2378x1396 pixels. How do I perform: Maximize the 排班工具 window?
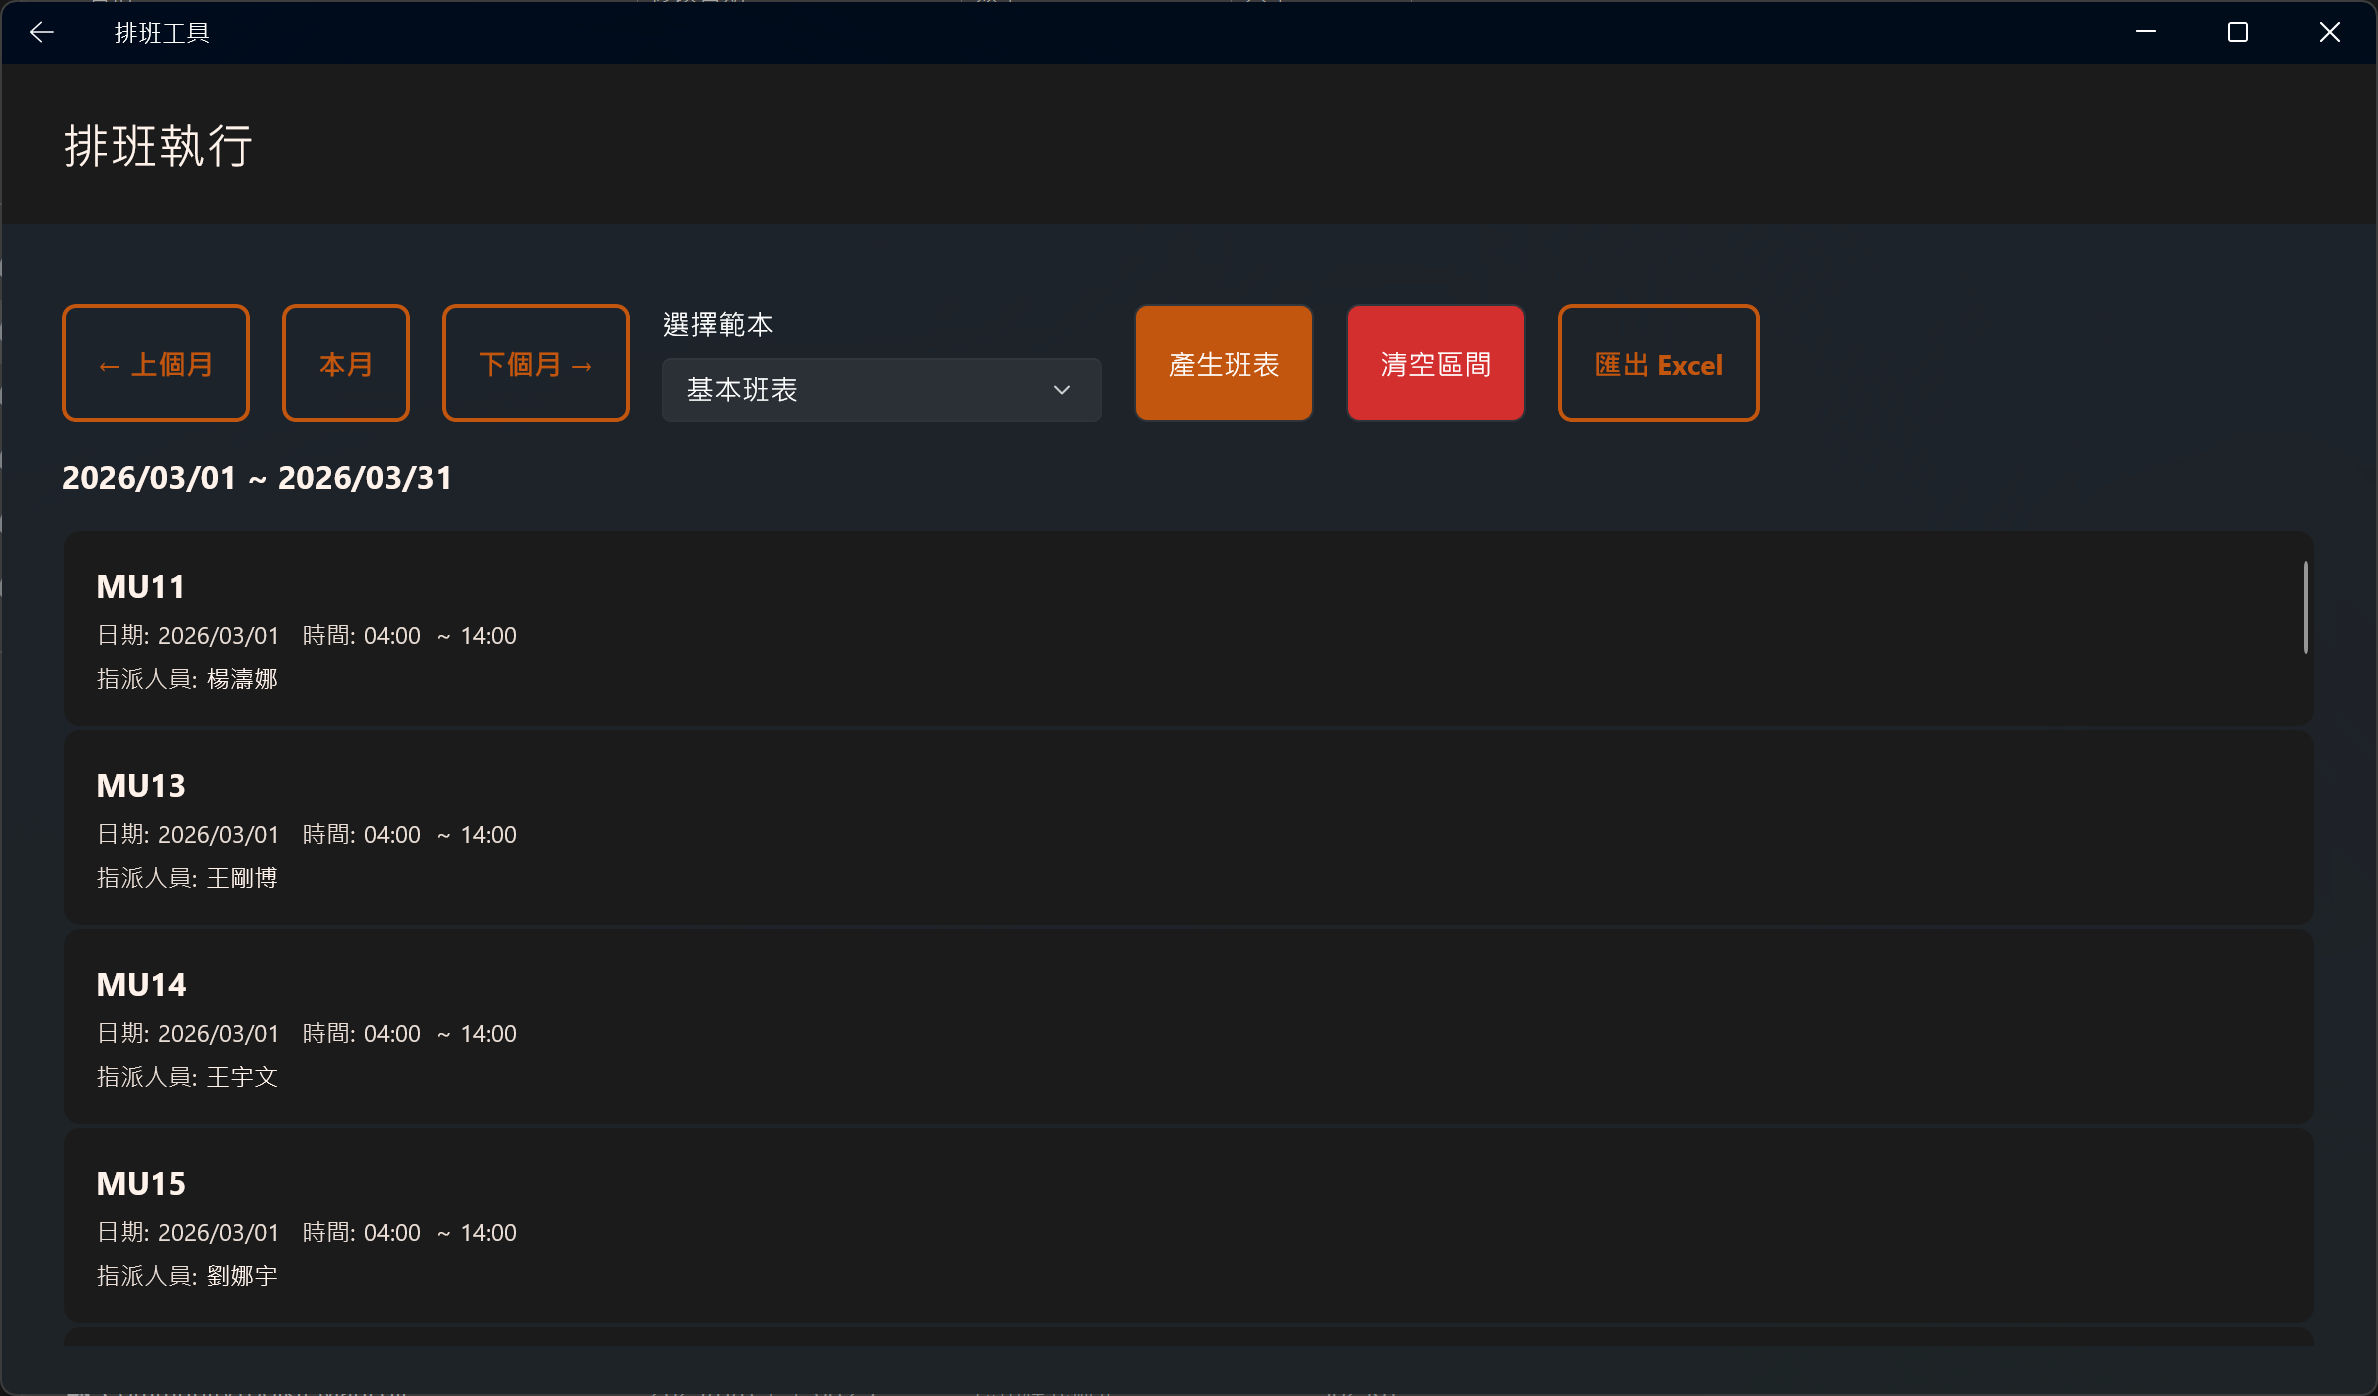pyautogui.click(x=2237, y=32)
